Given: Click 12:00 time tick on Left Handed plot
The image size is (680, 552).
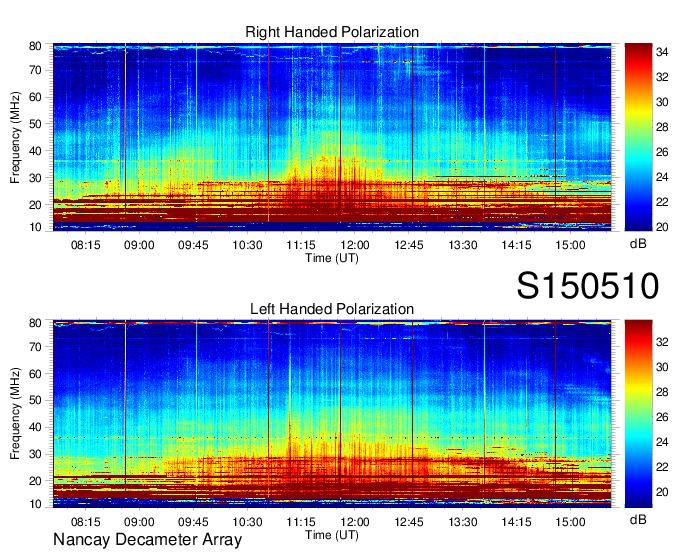Looking at the screenshot, I should point(355,522).
